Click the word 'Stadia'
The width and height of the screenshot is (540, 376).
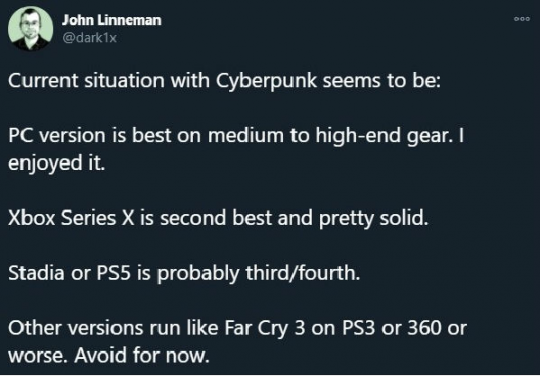[36, 273]
